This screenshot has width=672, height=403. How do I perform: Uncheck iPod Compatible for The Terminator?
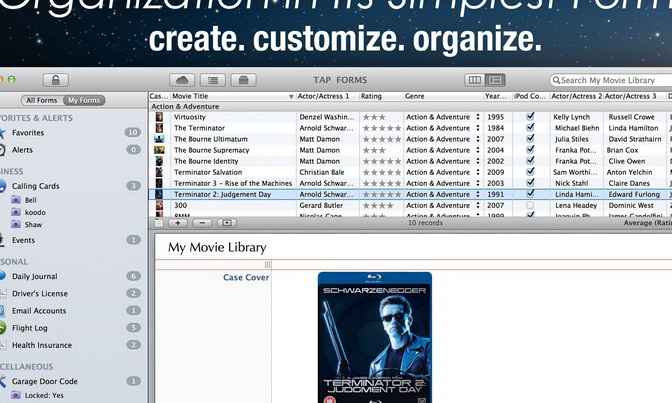(x=530, y=127)
